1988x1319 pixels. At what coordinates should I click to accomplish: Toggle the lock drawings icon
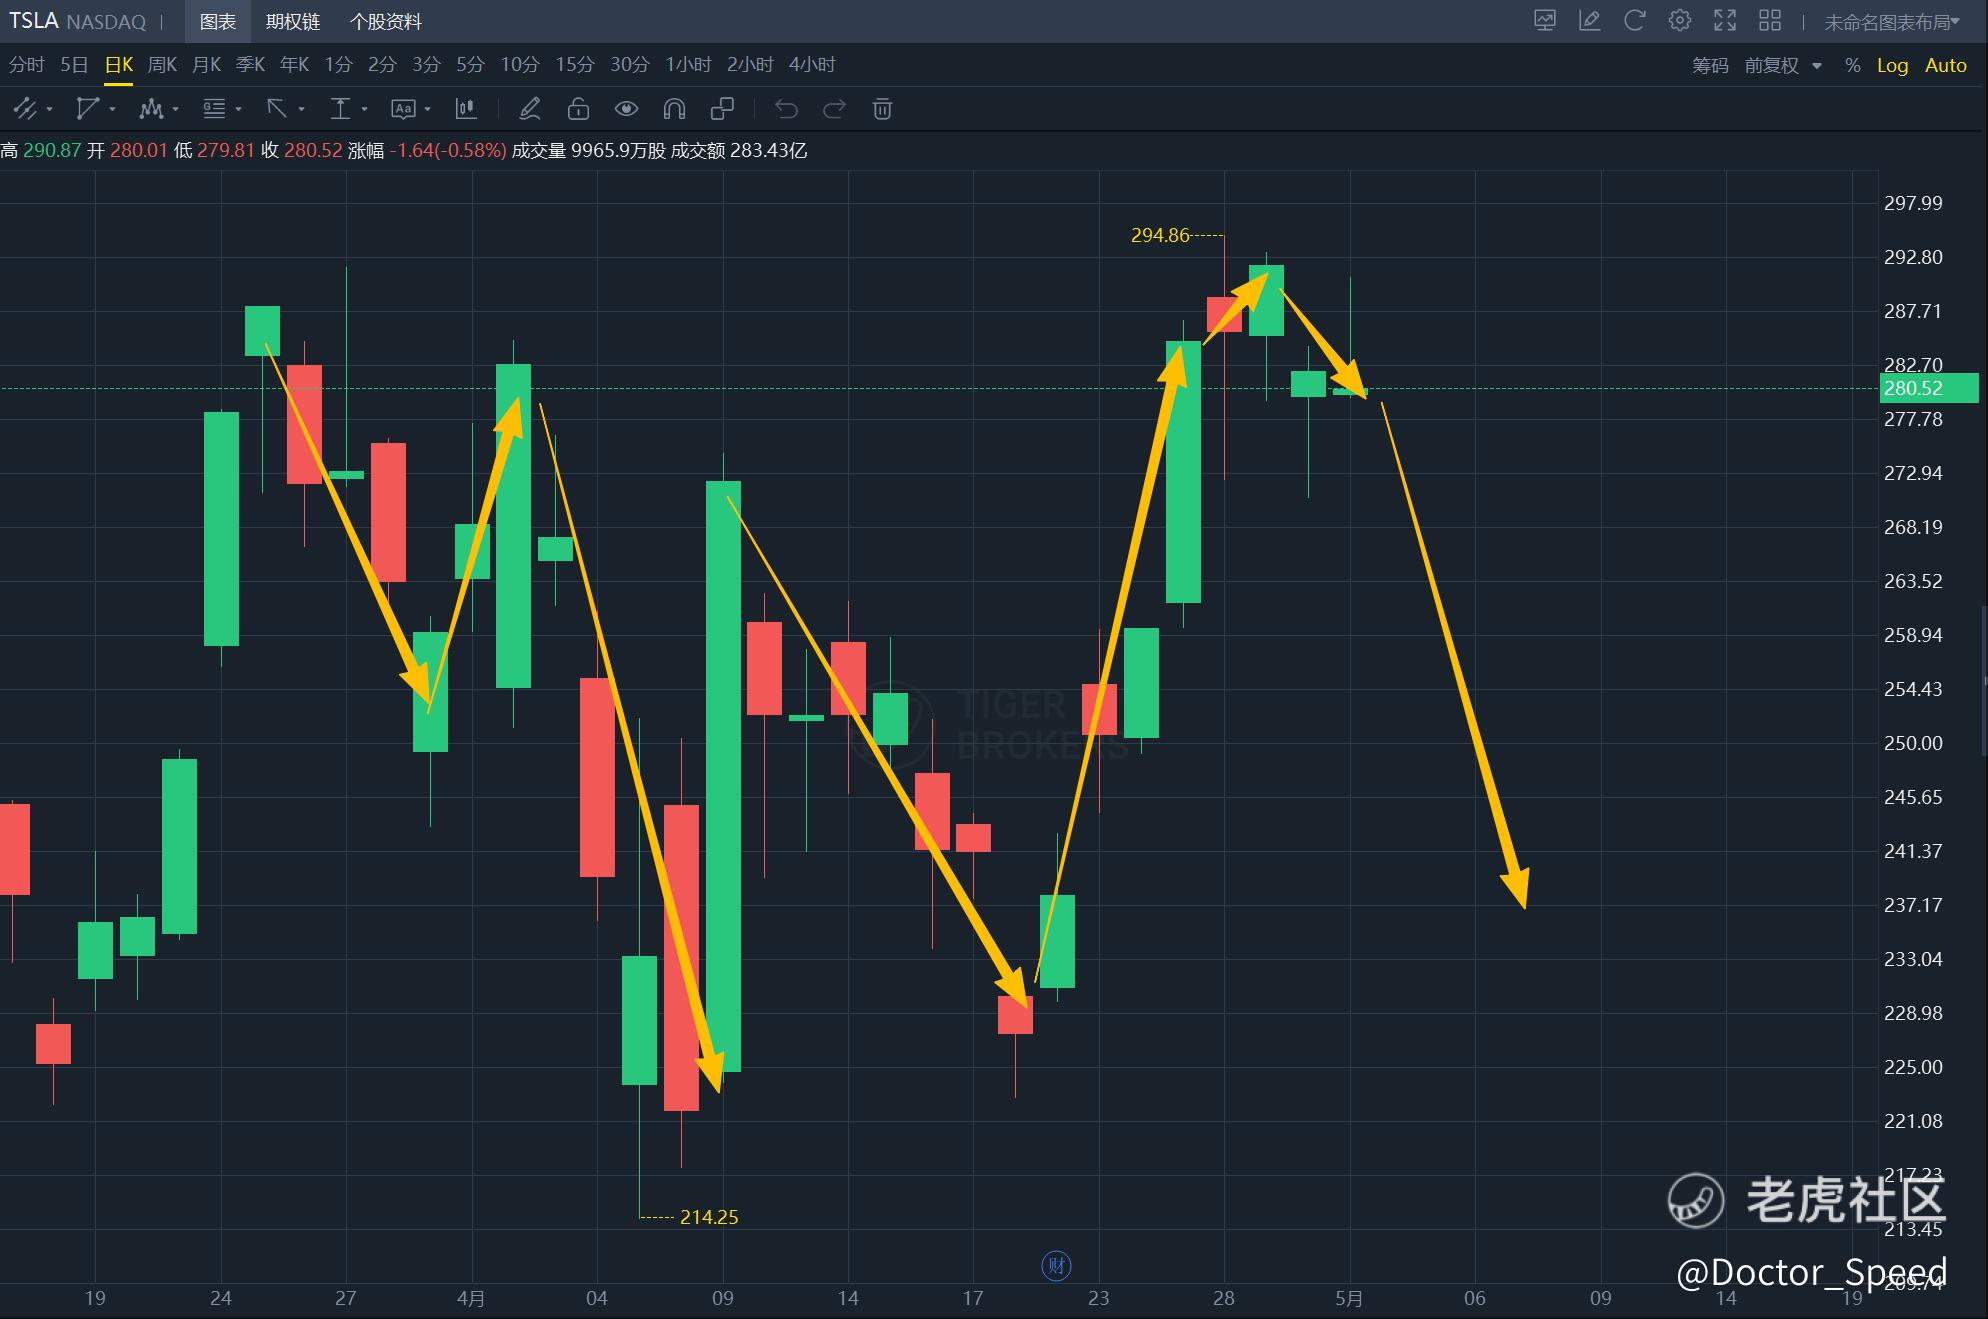[578, 108]
